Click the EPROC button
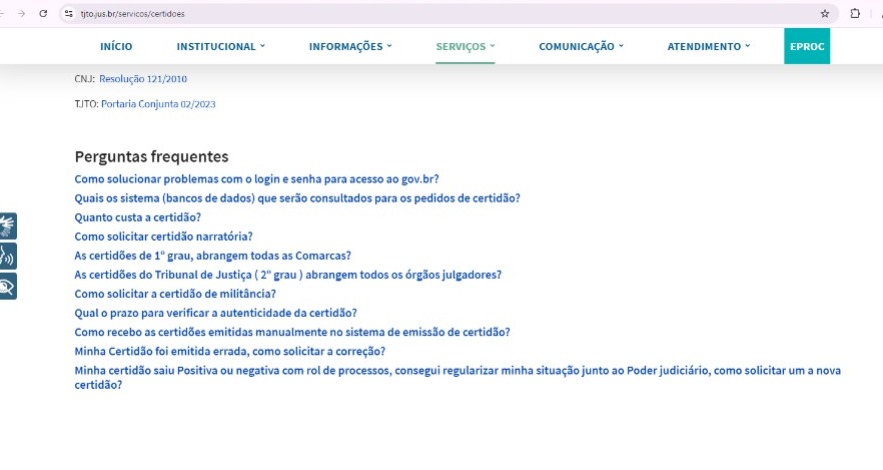 [806, 47]
